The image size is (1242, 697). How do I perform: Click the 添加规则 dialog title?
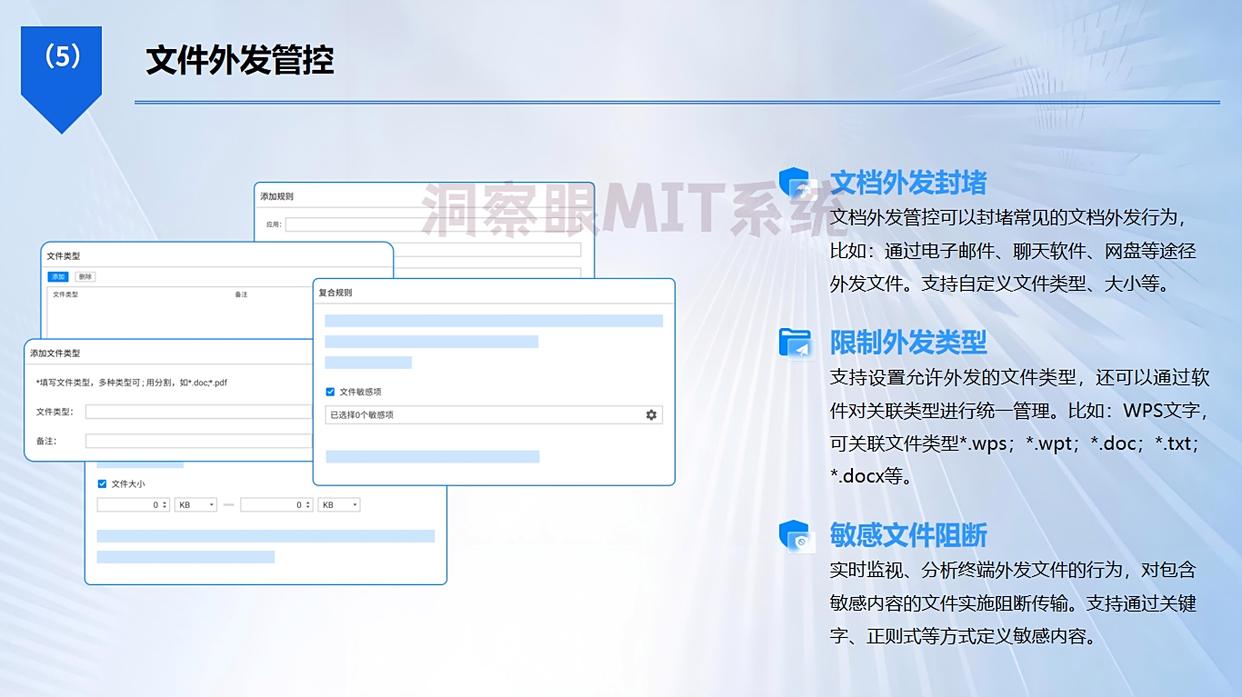277,197
